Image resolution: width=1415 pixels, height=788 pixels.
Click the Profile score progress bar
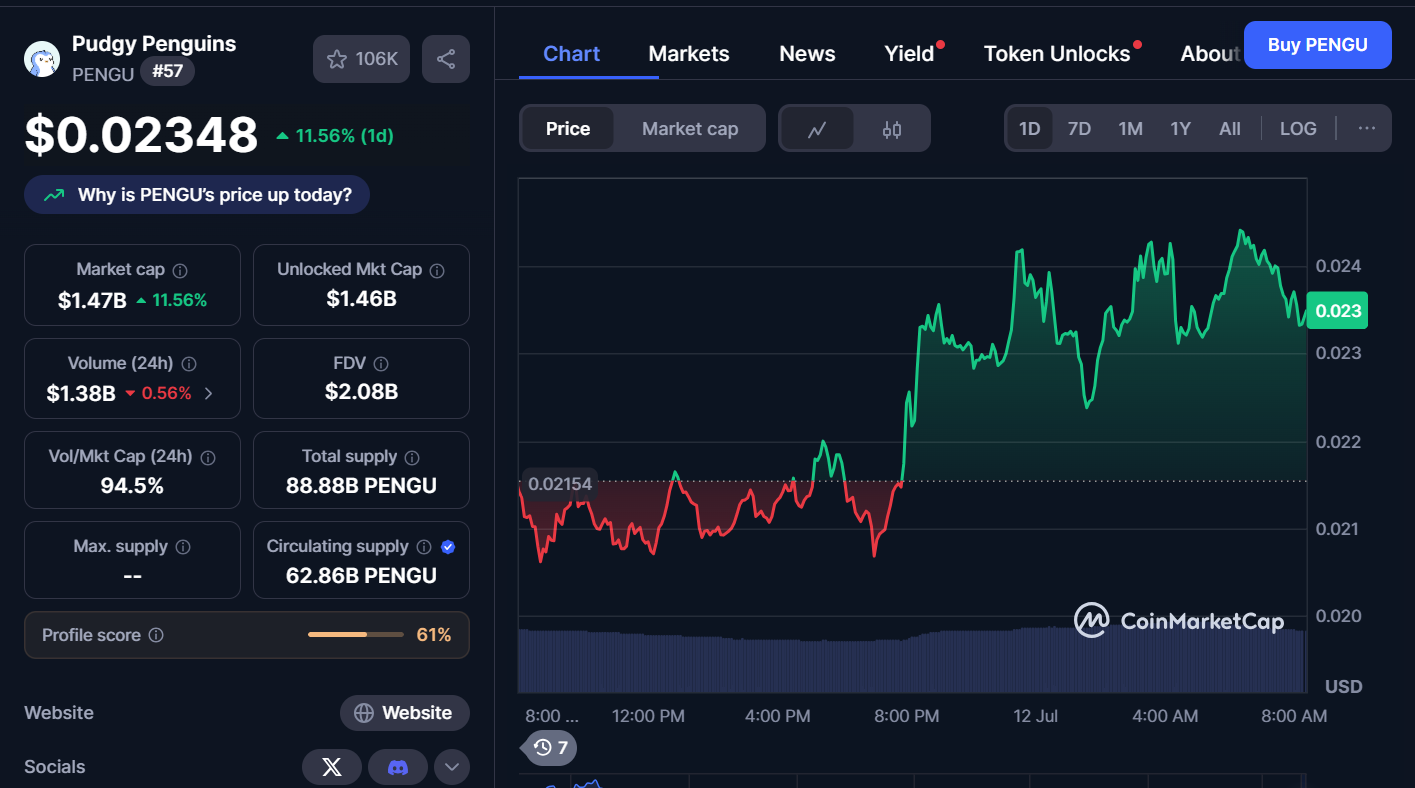[x=355, y=635]
